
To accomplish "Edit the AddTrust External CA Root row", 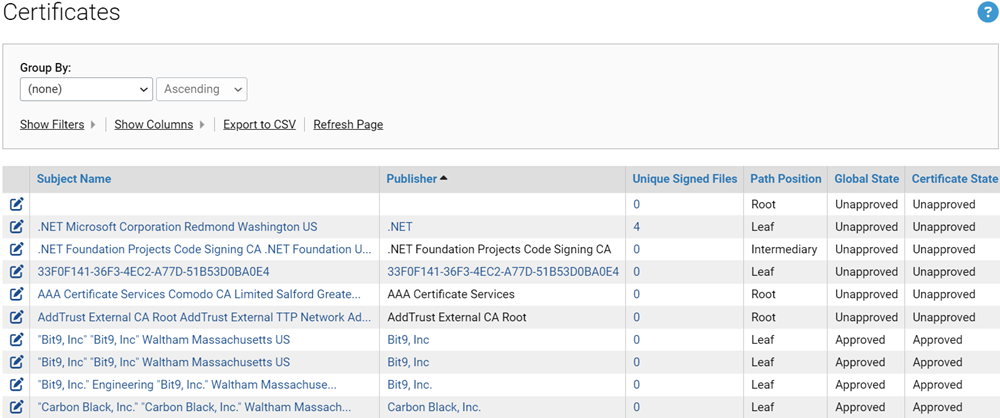I will click(x=17, y=317).
